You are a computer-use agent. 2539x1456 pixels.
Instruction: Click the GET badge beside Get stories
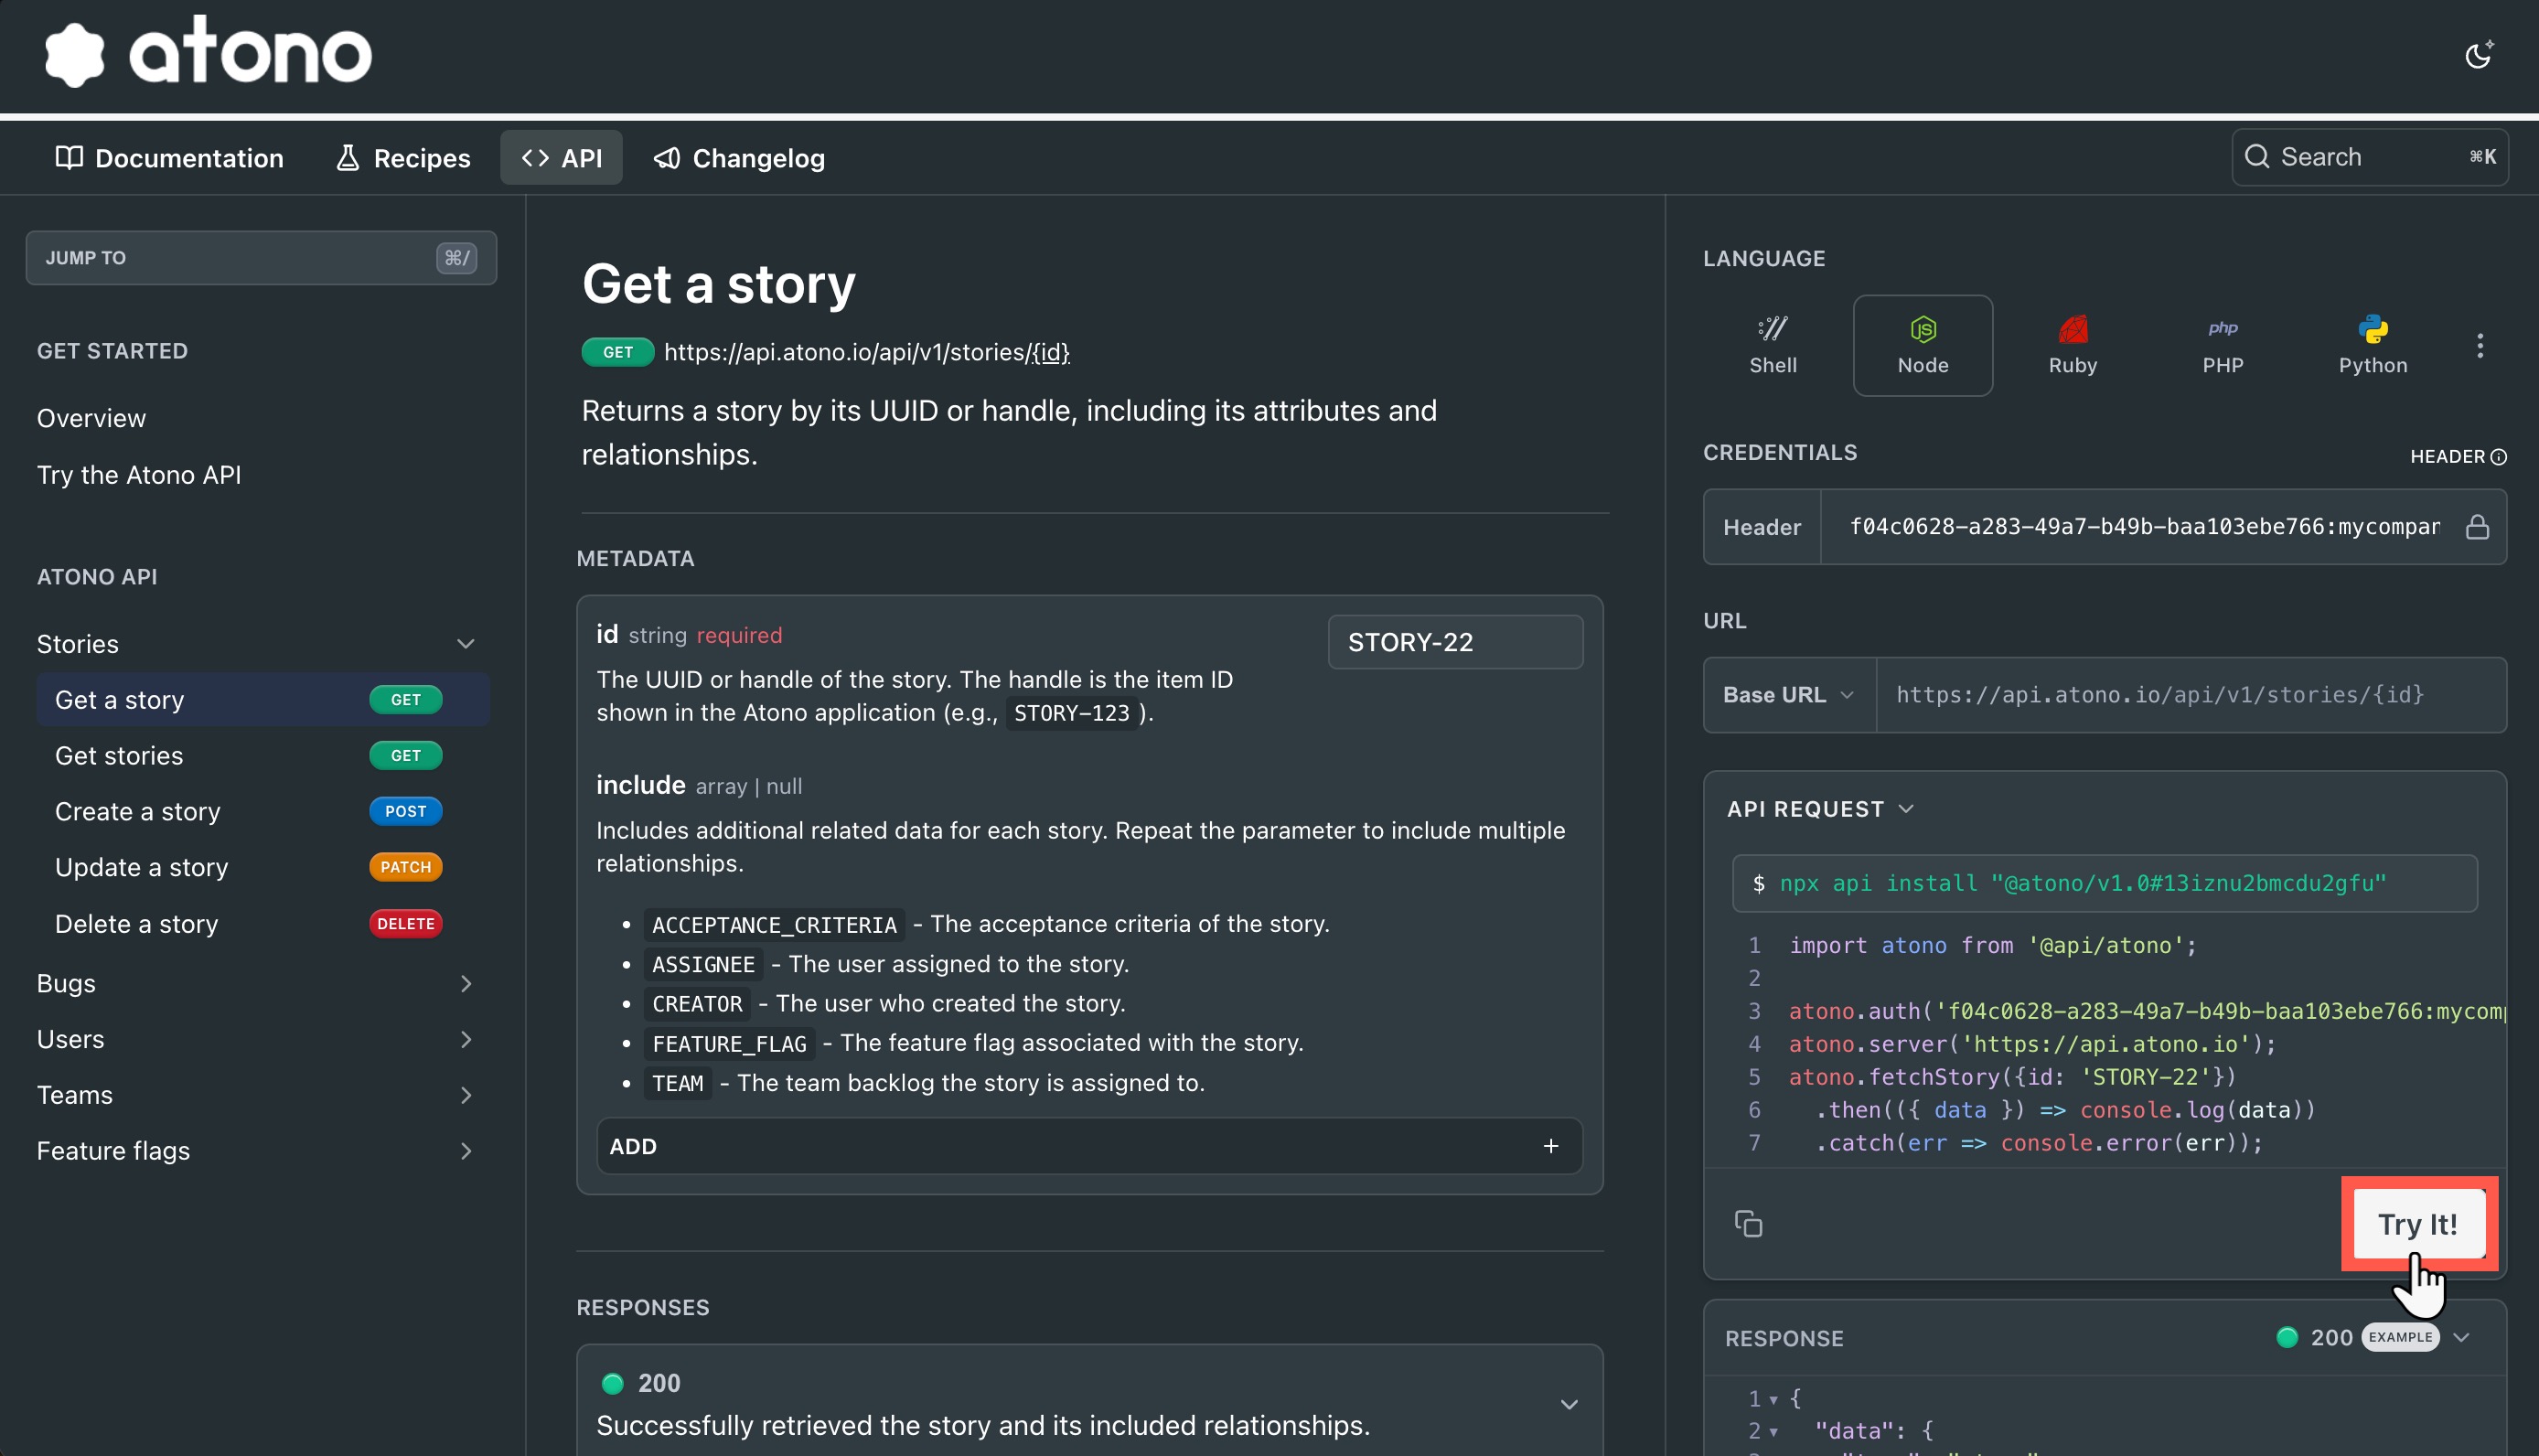[x=406, y=756]
